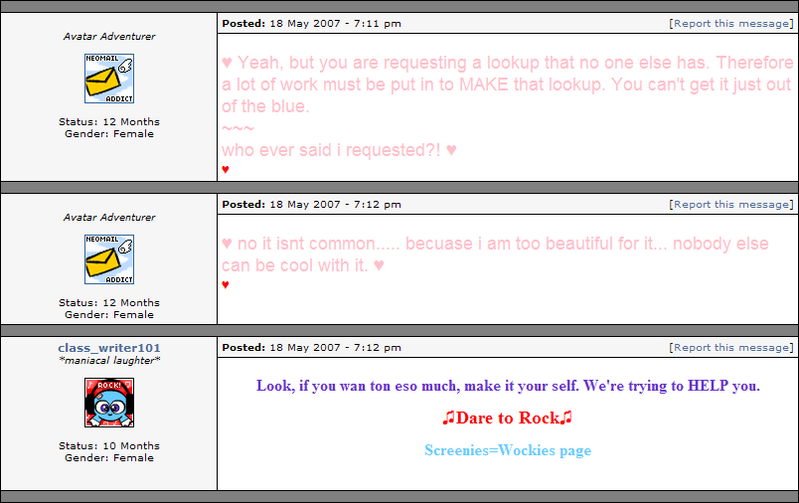Open class_writer101's user profile
799x503 pixels.
tap(109, 347)
